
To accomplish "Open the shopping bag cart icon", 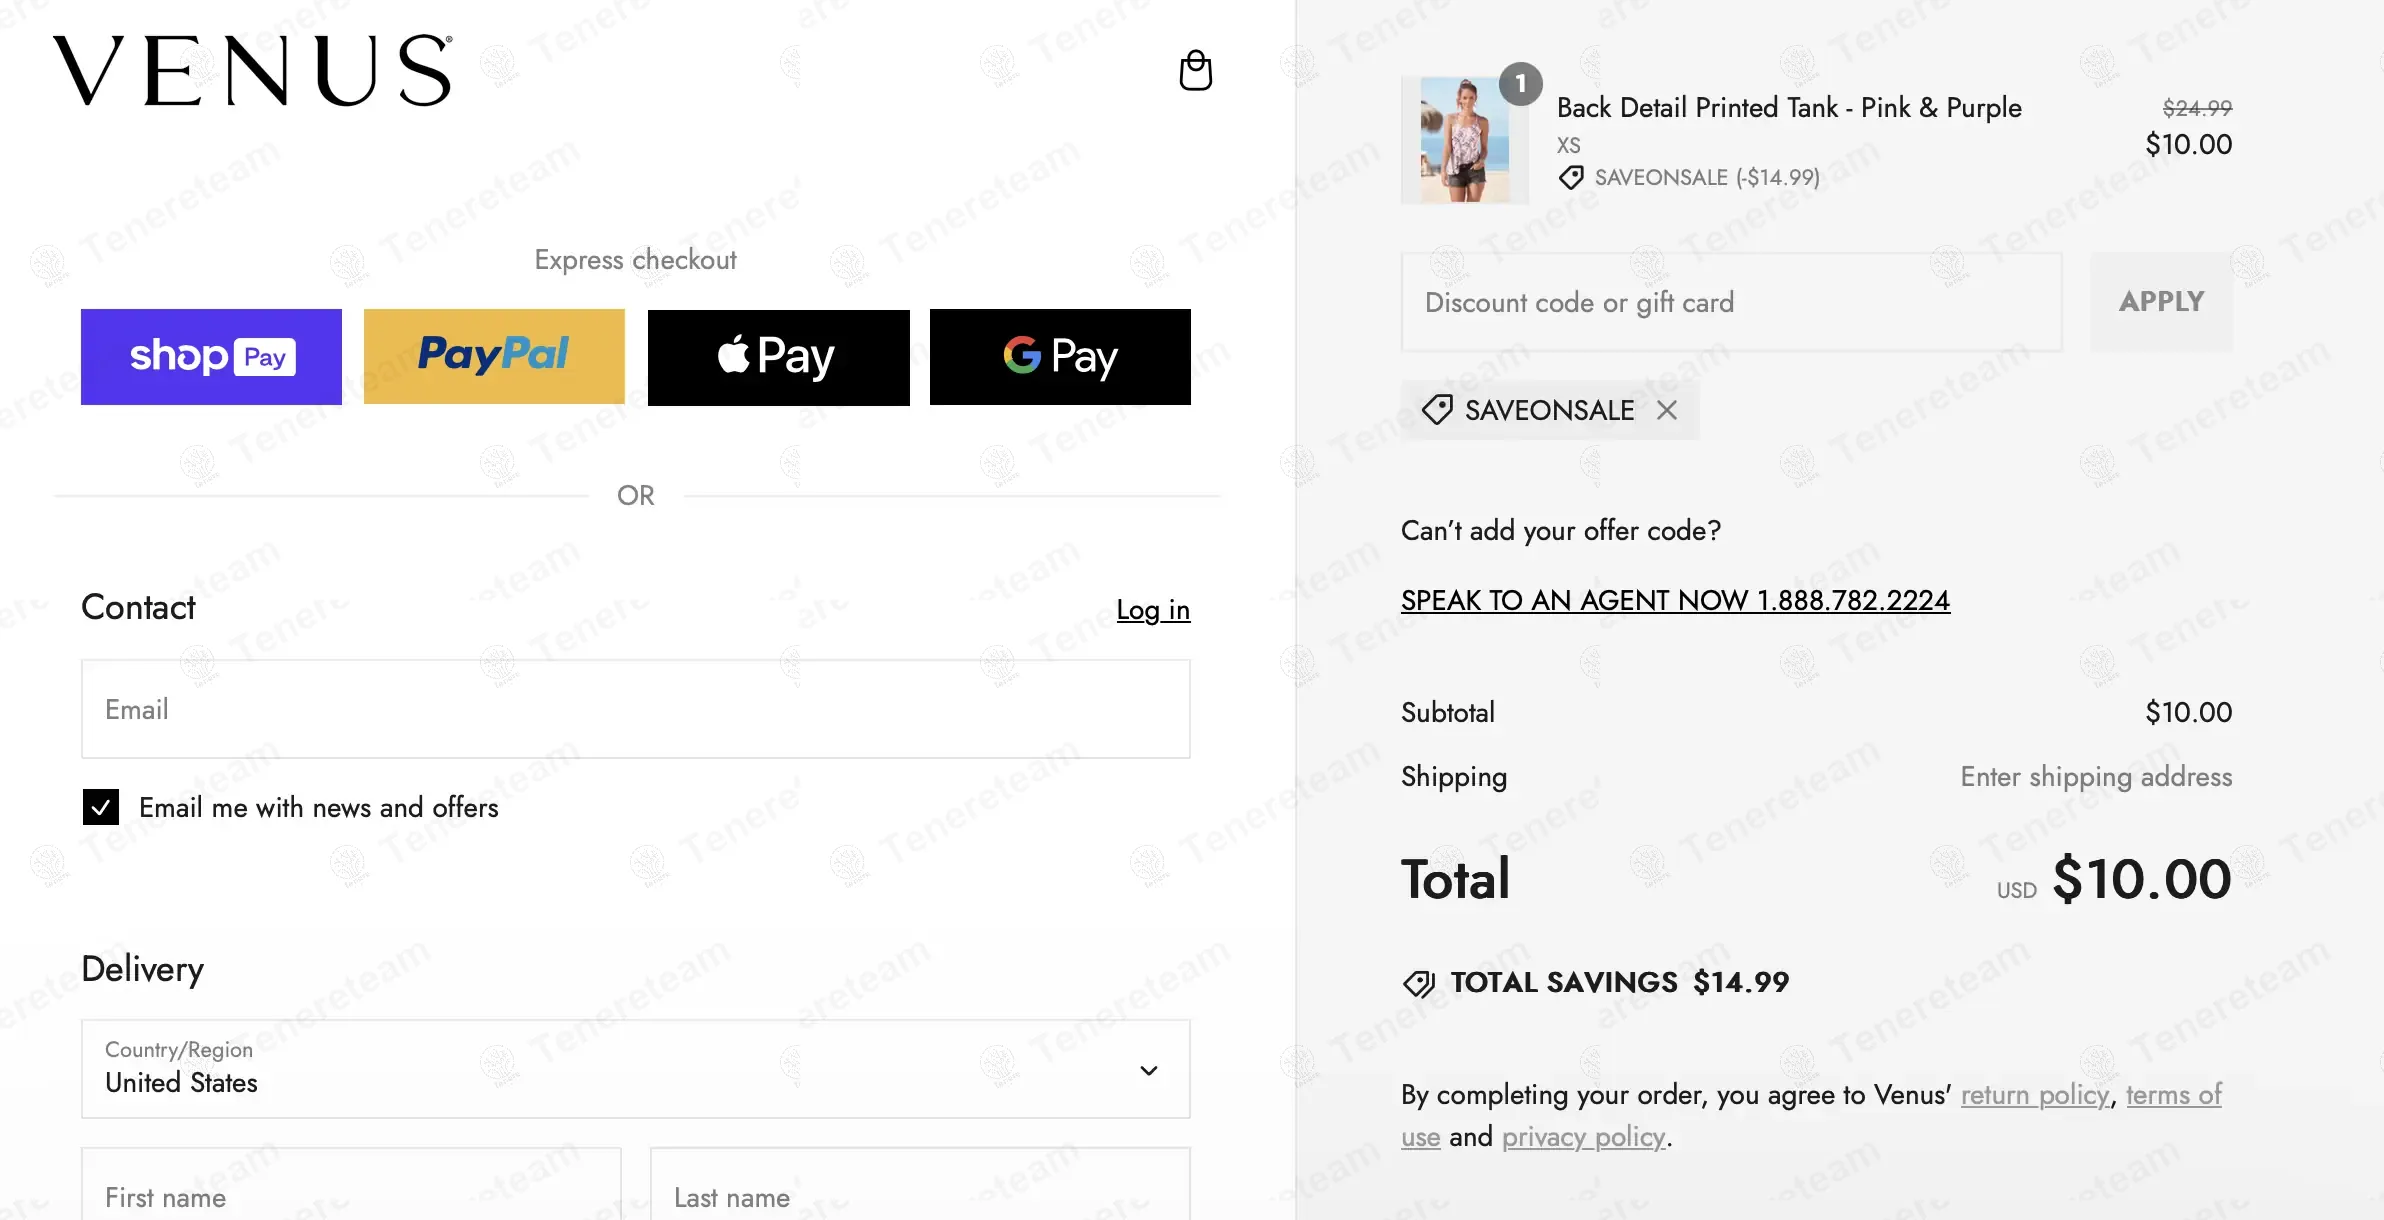I will tap(1195, 71).
